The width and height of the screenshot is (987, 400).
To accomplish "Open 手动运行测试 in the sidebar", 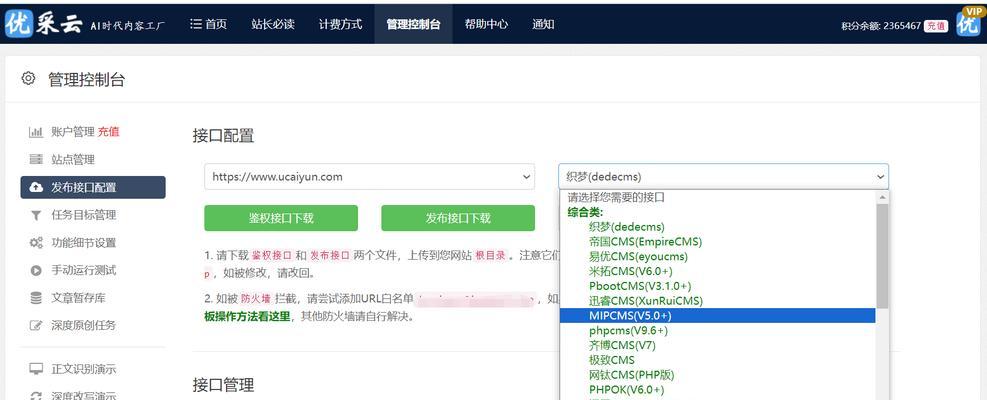I will 84,270.
